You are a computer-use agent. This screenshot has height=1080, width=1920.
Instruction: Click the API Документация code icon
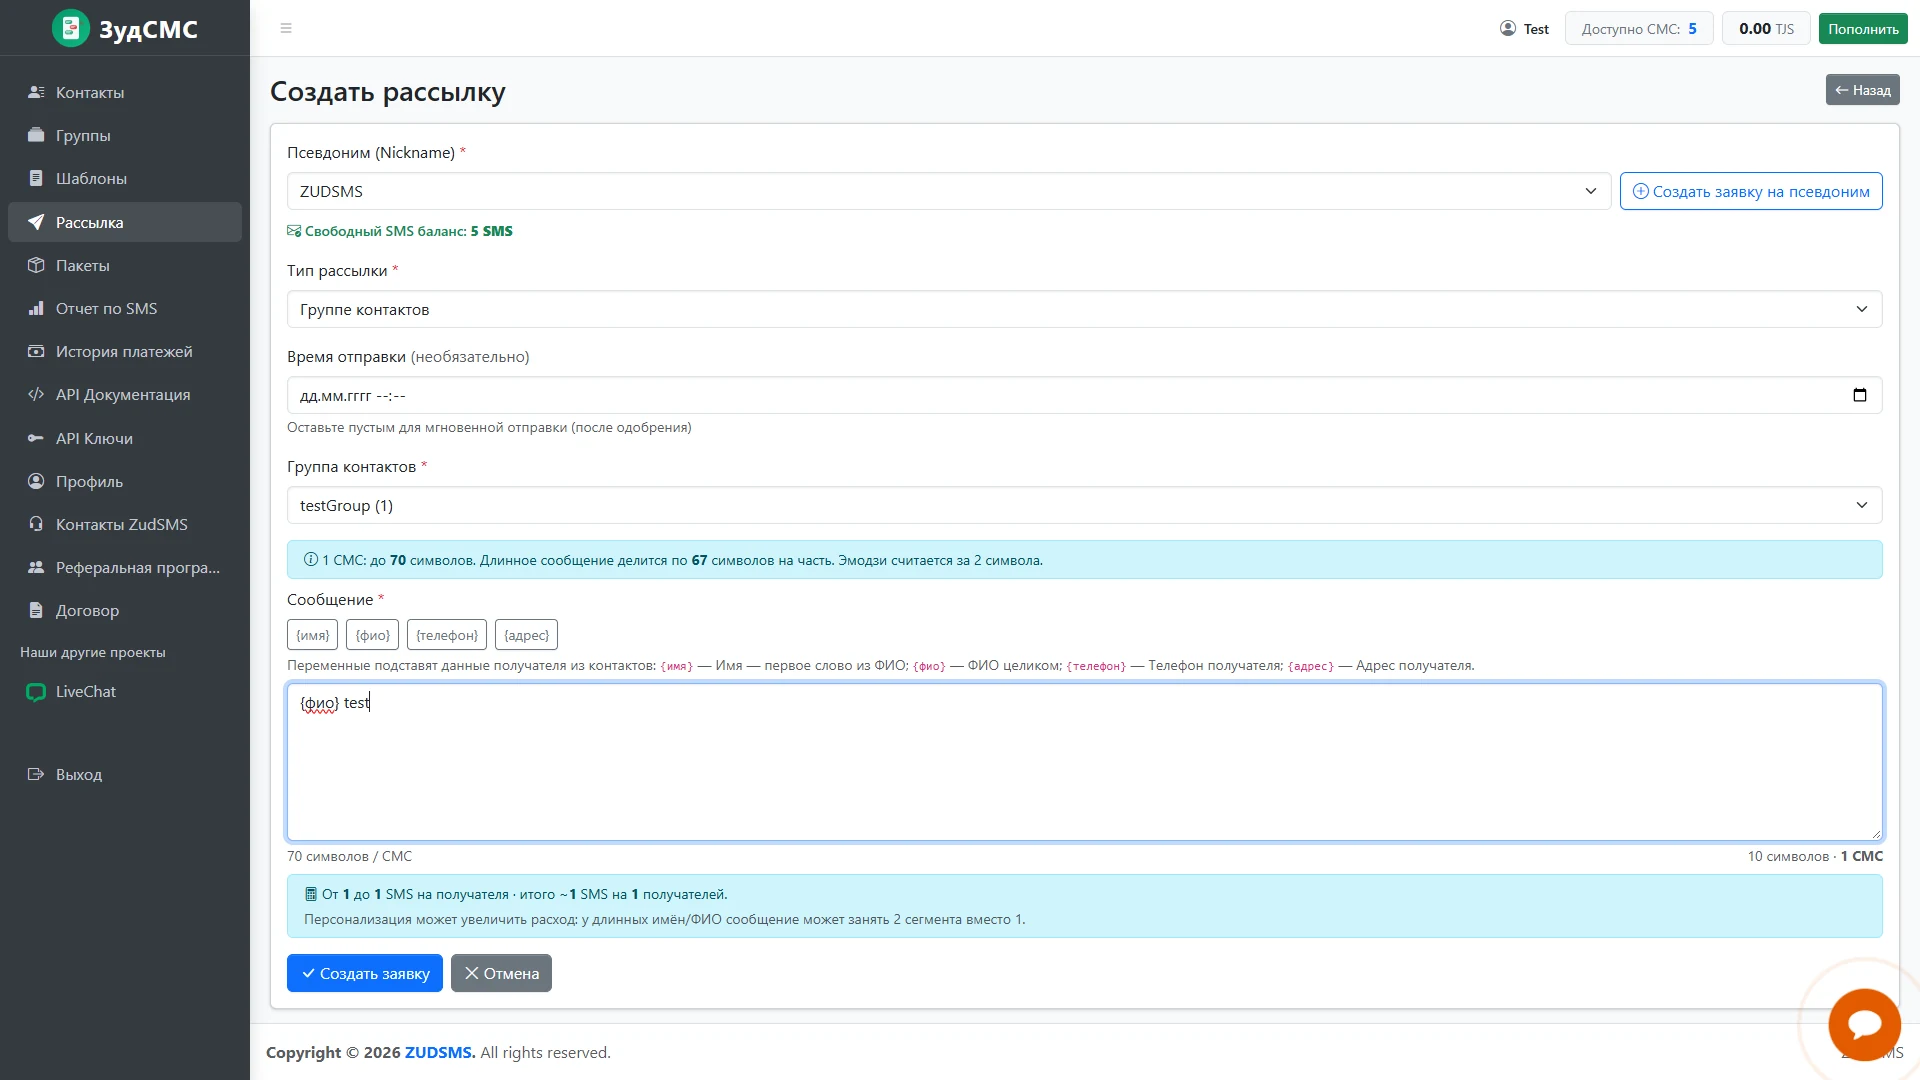(36, 394)
